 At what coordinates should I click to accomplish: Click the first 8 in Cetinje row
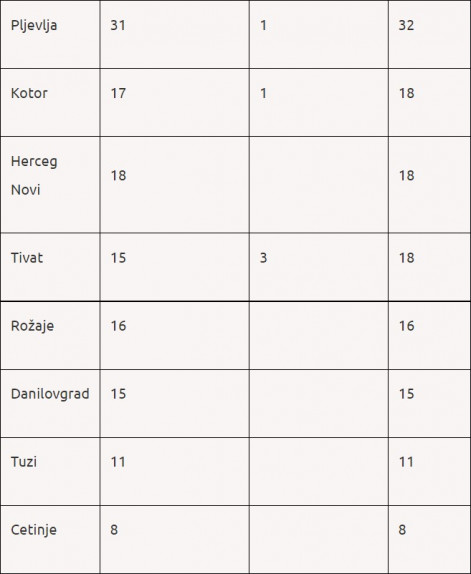114,530
